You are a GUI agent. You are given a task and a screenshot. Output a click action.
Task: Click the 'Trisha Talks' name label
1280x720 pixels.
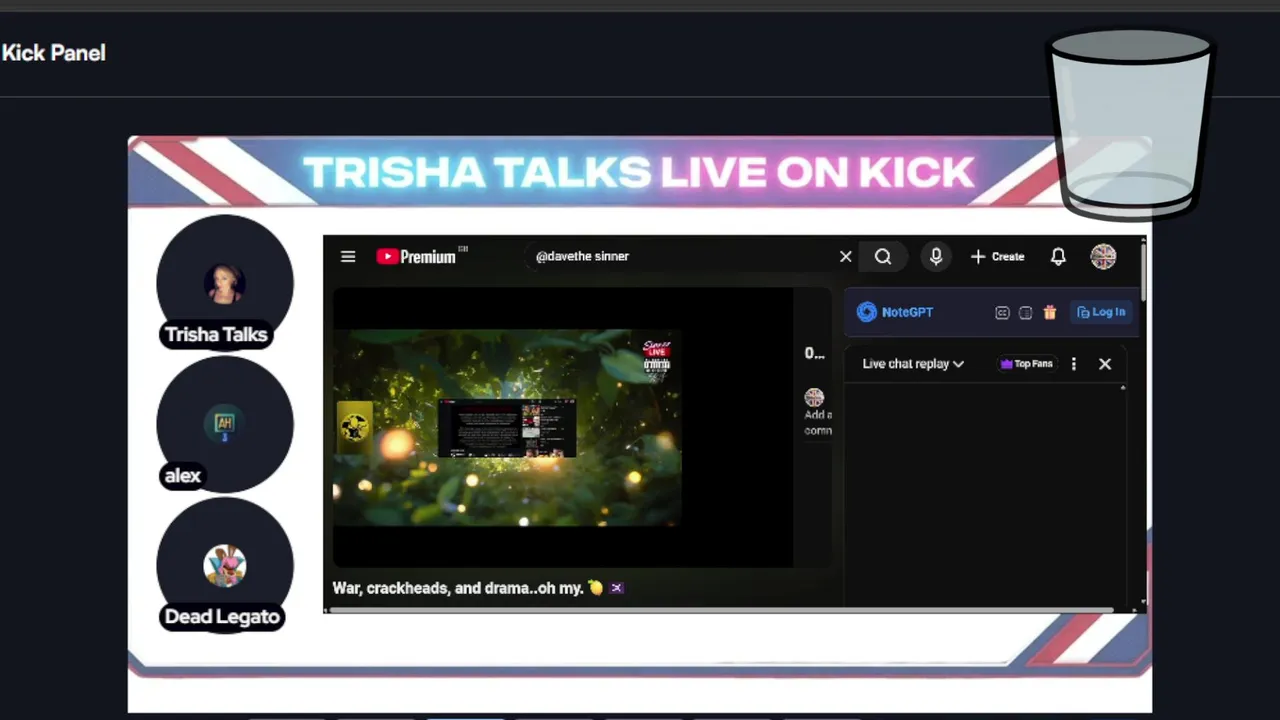[216, 335]
